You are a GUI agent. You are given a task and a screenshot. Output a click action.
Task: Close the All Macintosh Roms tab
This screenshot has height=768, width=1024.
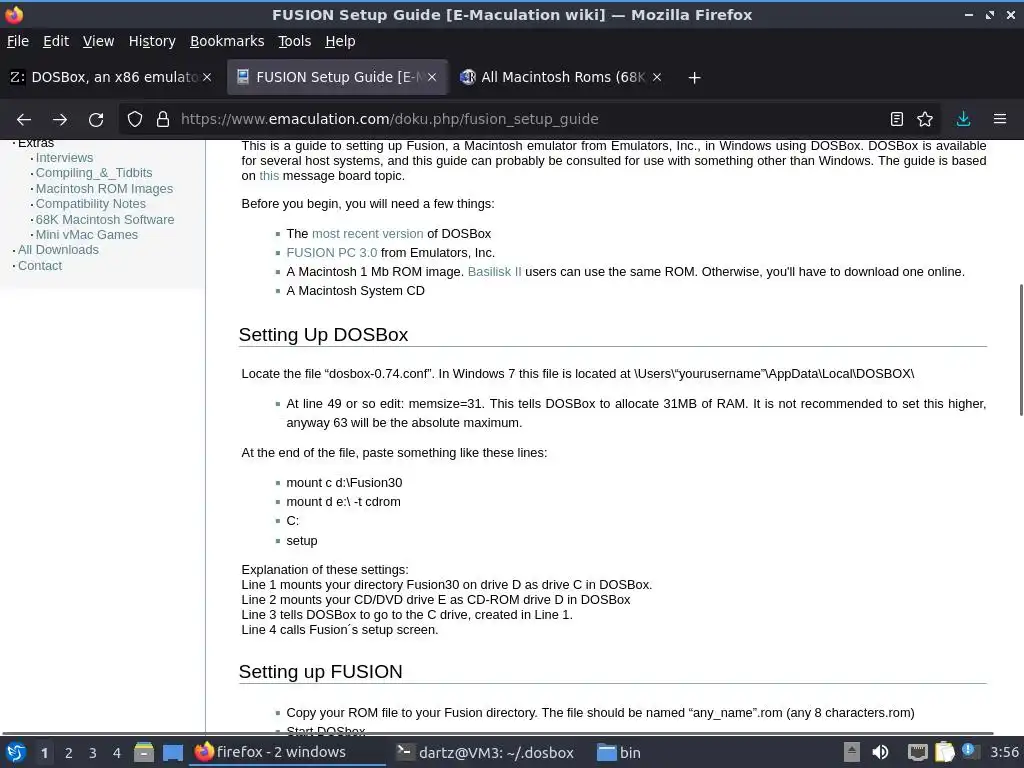click(657, 77)
